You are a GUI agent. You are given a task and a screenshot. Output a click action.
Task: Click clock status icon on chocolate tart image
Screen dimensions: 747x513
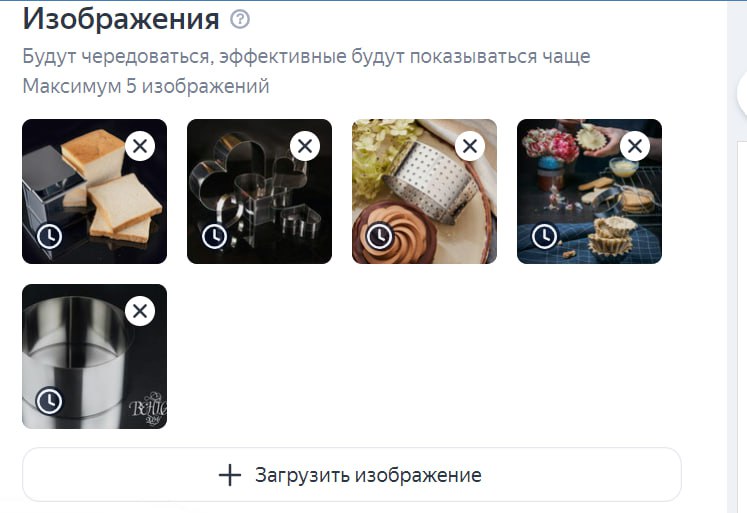[x=380, y=236]
